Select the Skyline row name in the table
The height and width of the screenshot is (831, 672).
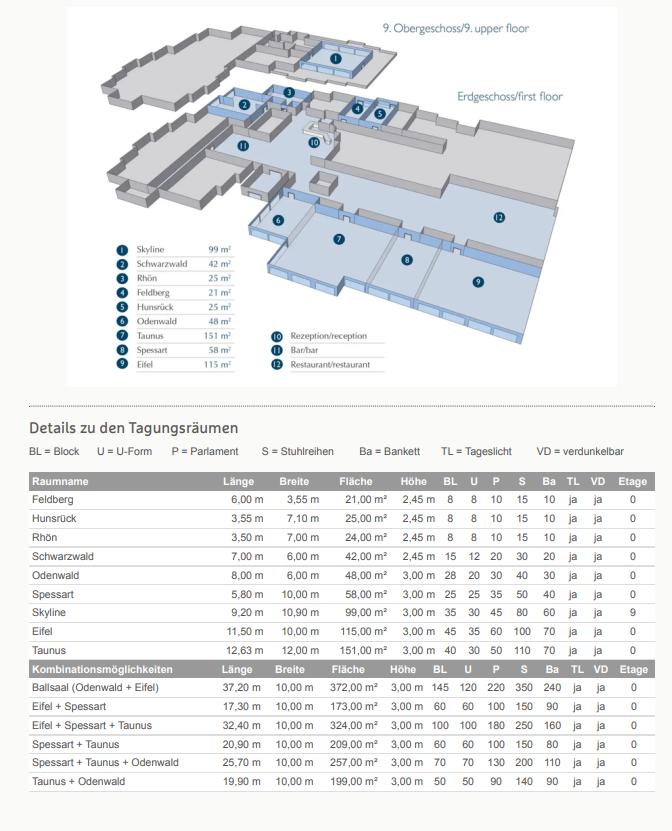pyautogui.click(x=49, y=613)
